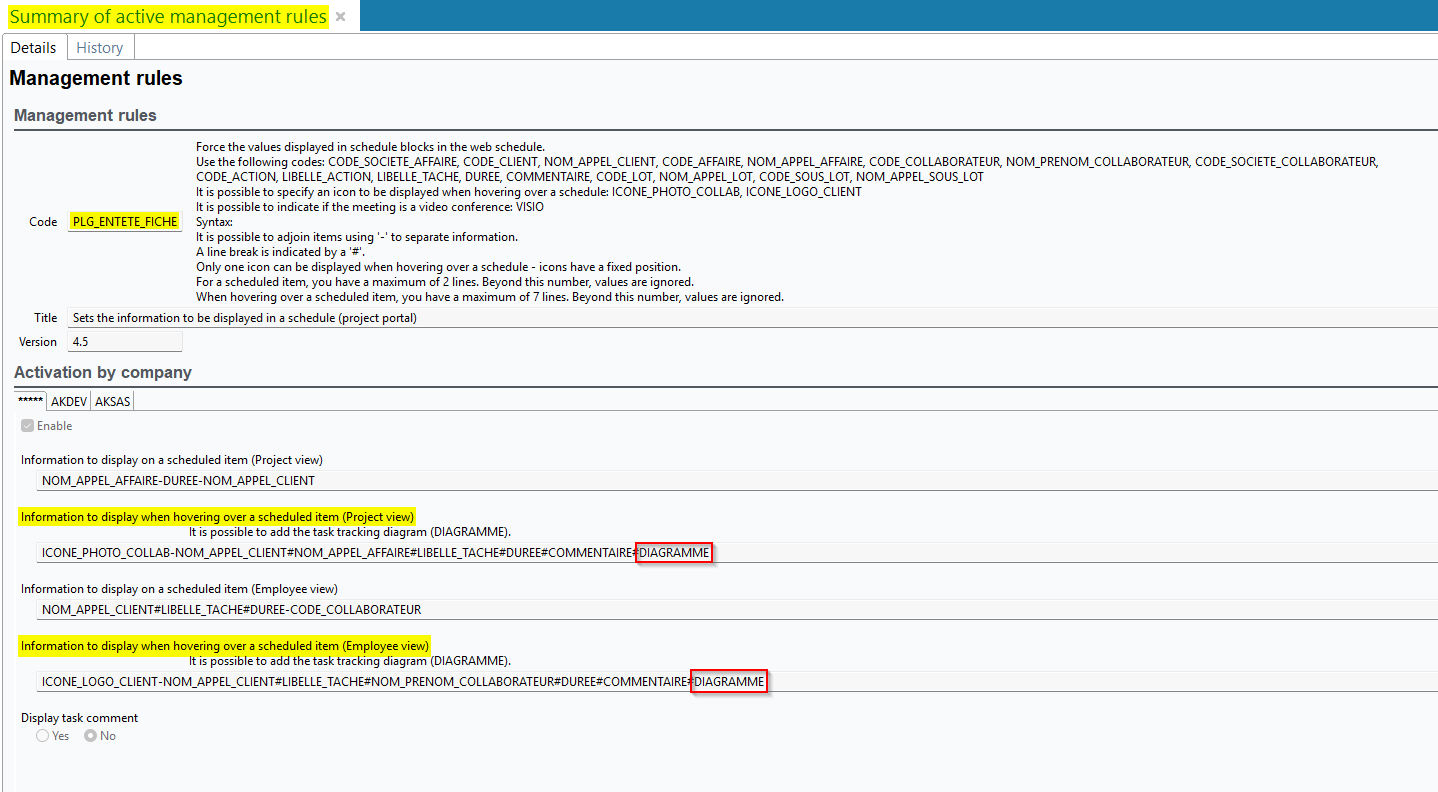
Task: Toggle the Enable checkbox
Action: (28, 426)
